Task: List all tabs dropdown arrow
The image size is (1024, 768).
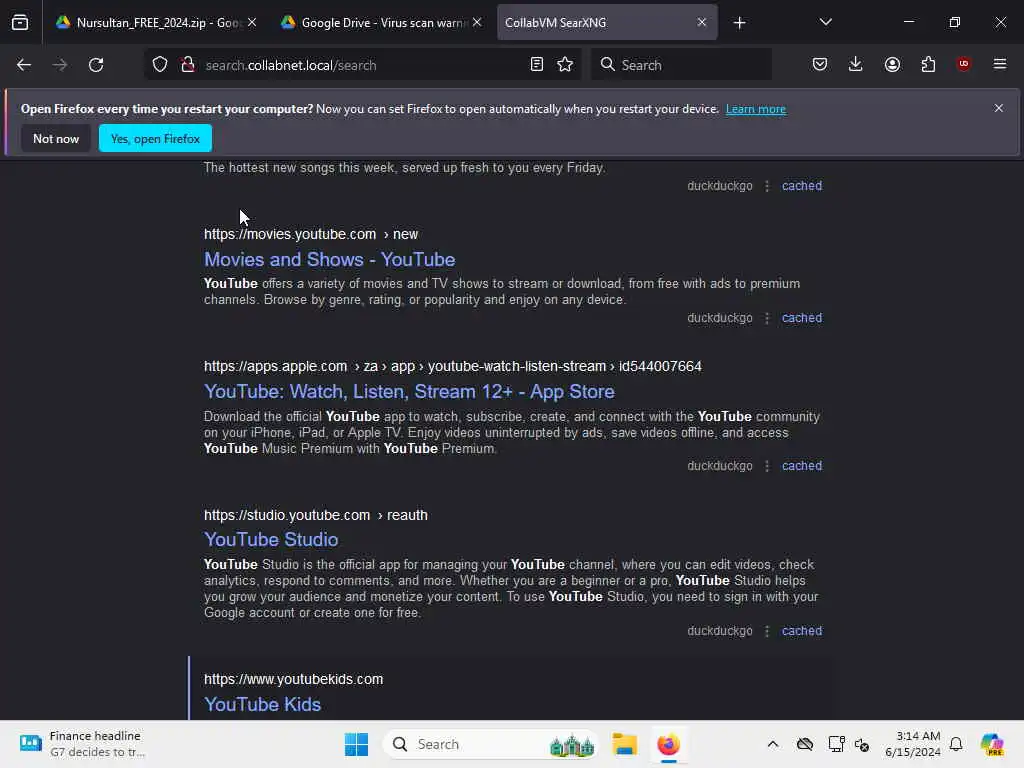Action: point(825,22)
